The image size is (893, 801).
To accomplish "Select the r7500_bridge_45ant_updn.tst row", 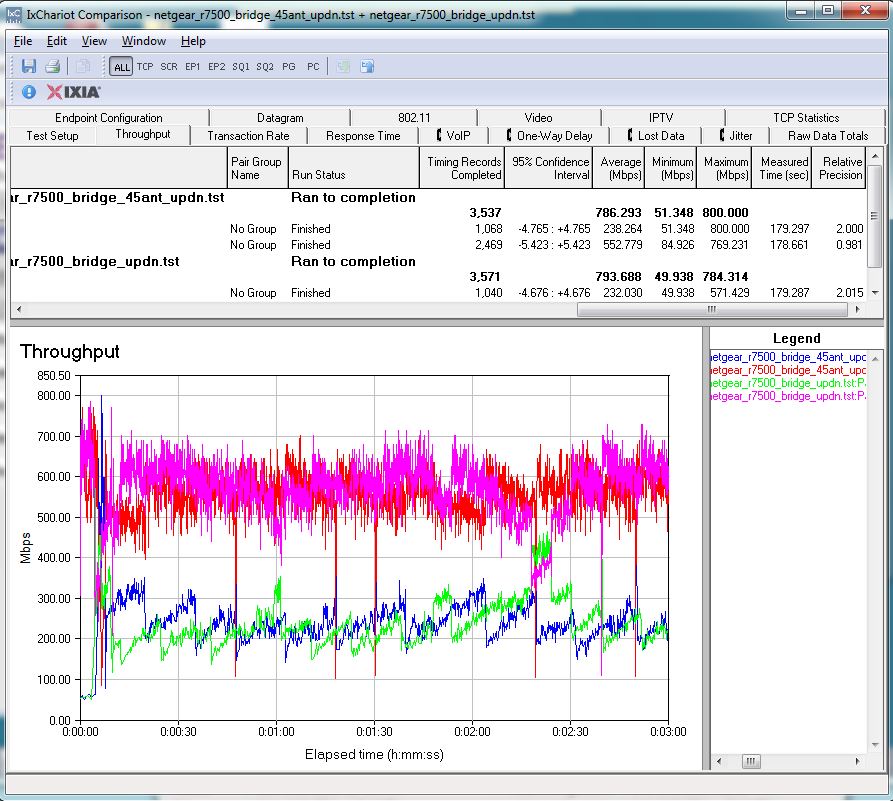I will pyautogui.click(x=438, y=198).
